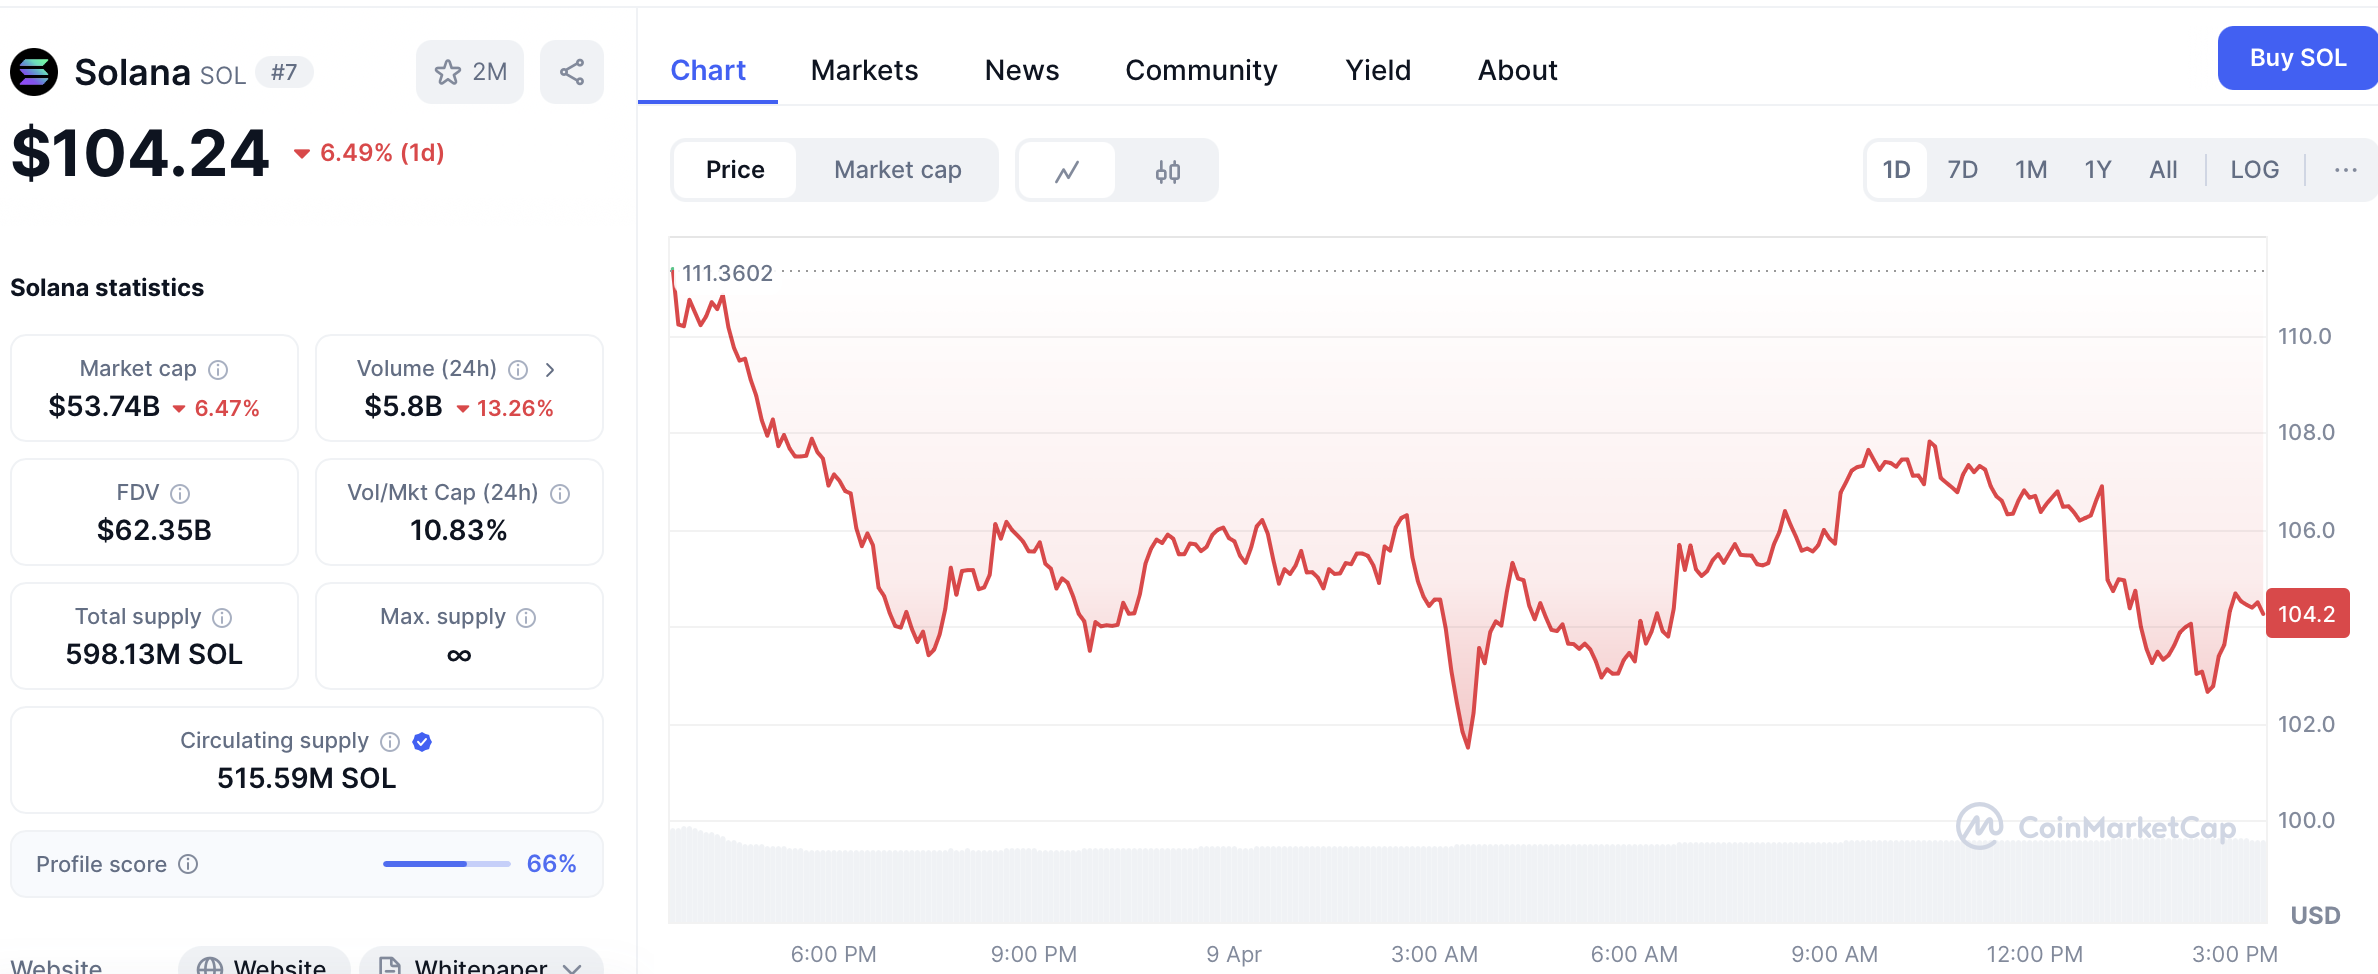Image resolution: width=2378 pixels, height=974 pixels.
Task: Select the line chart icon
Action: [x=1067, y=171]
